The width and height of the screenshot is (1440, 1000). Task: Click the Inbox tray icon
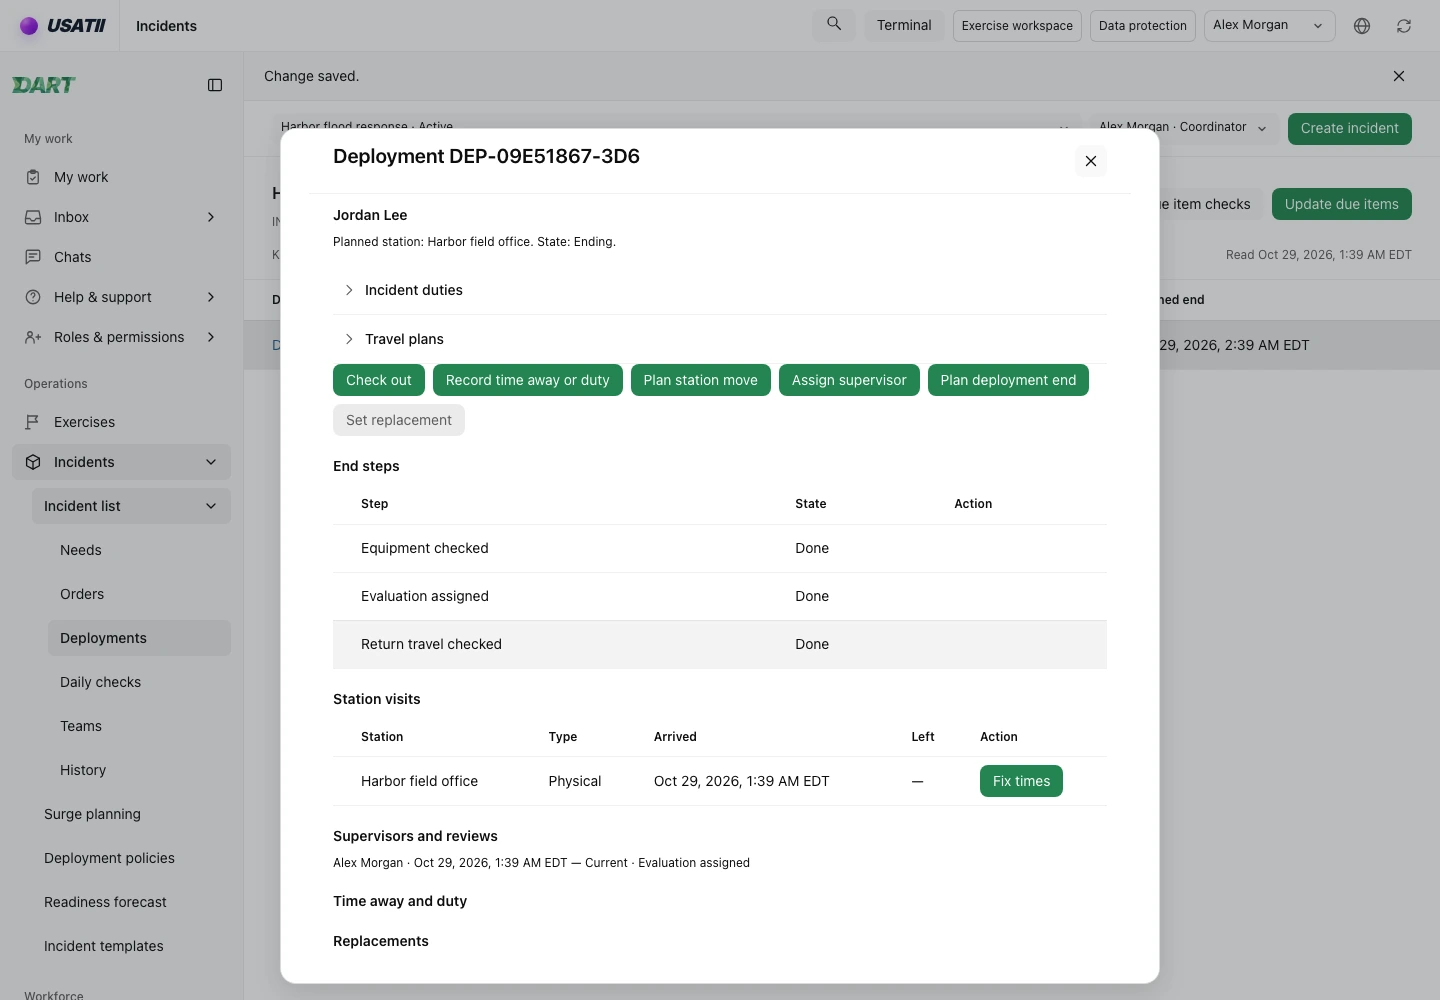(33, 217)
